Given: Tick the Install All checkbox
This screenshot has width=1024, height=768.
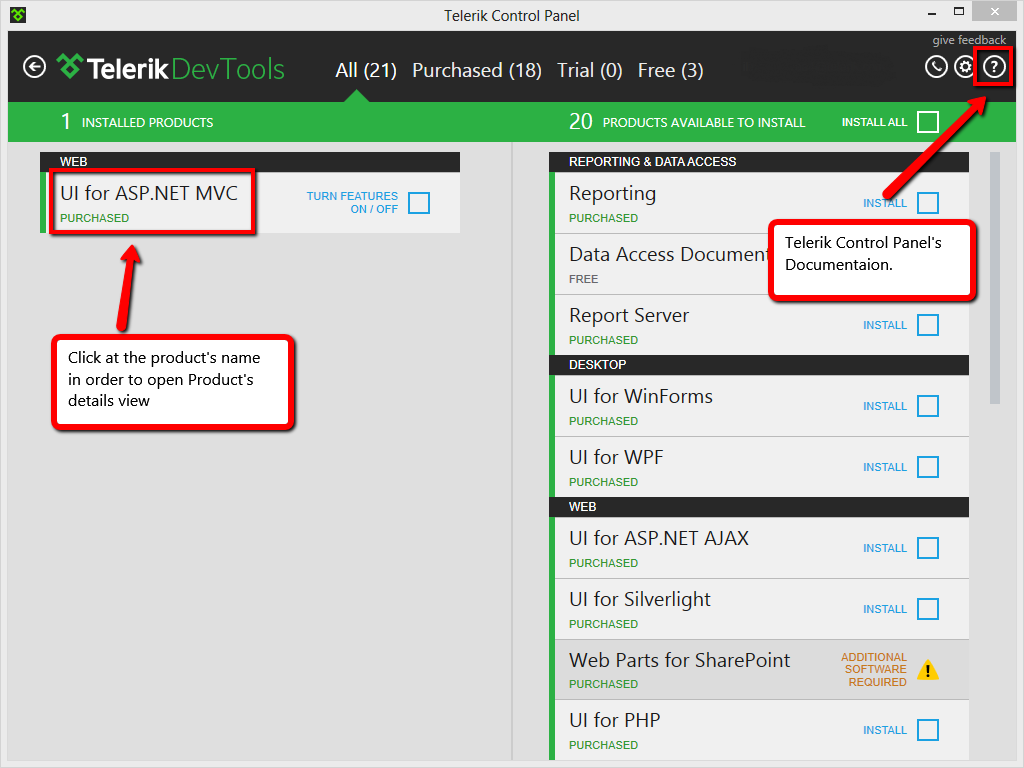Looking at the screenshot, I should (928, 122).
